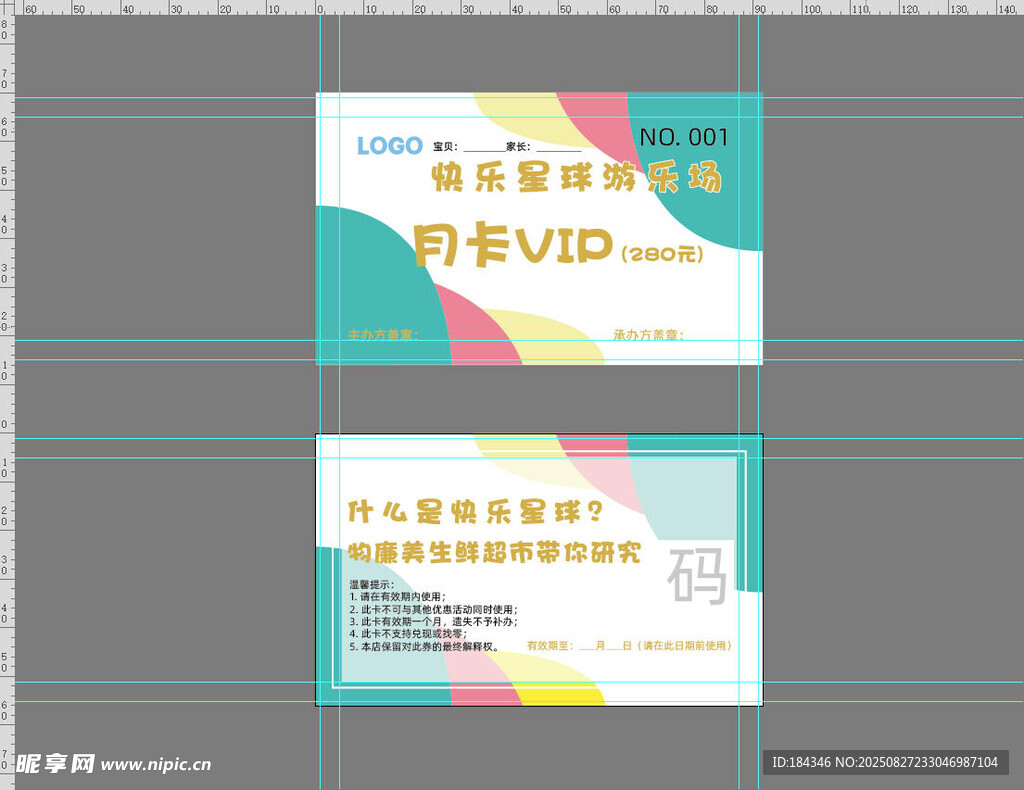Image resolution: width=1024 pixels, height=790 pixels.
Task: Click the 什么是快乐星球? heading on back card
Action: coord(475,512)
